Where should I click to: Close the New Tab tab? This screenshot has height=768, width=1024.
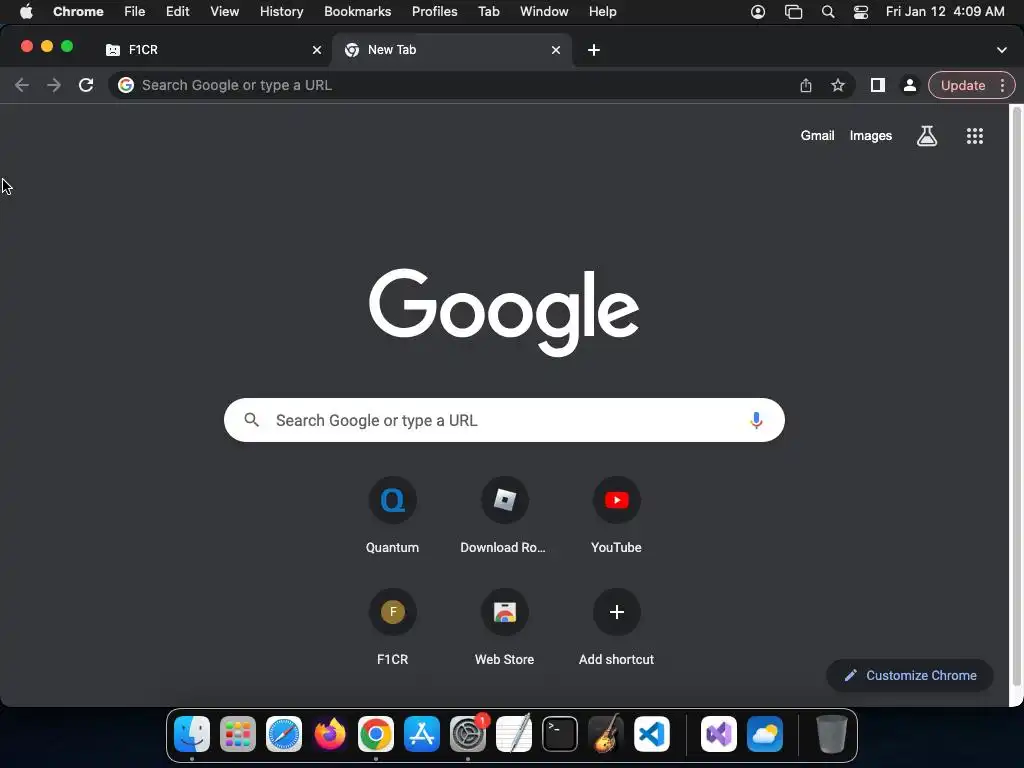click(556, 50)
